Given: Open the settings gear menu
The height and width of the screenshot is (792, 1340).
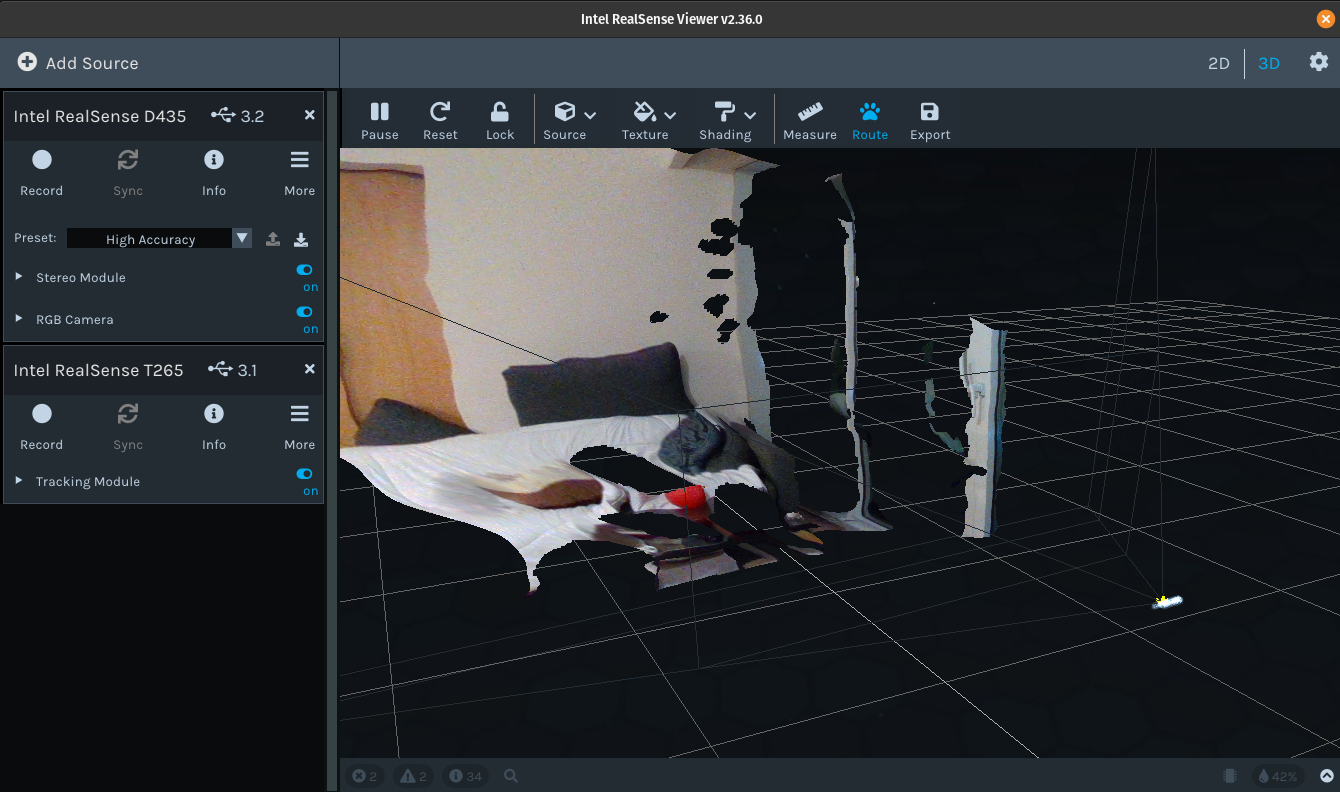Looking at the screenshot, I should click(1319, 62).
